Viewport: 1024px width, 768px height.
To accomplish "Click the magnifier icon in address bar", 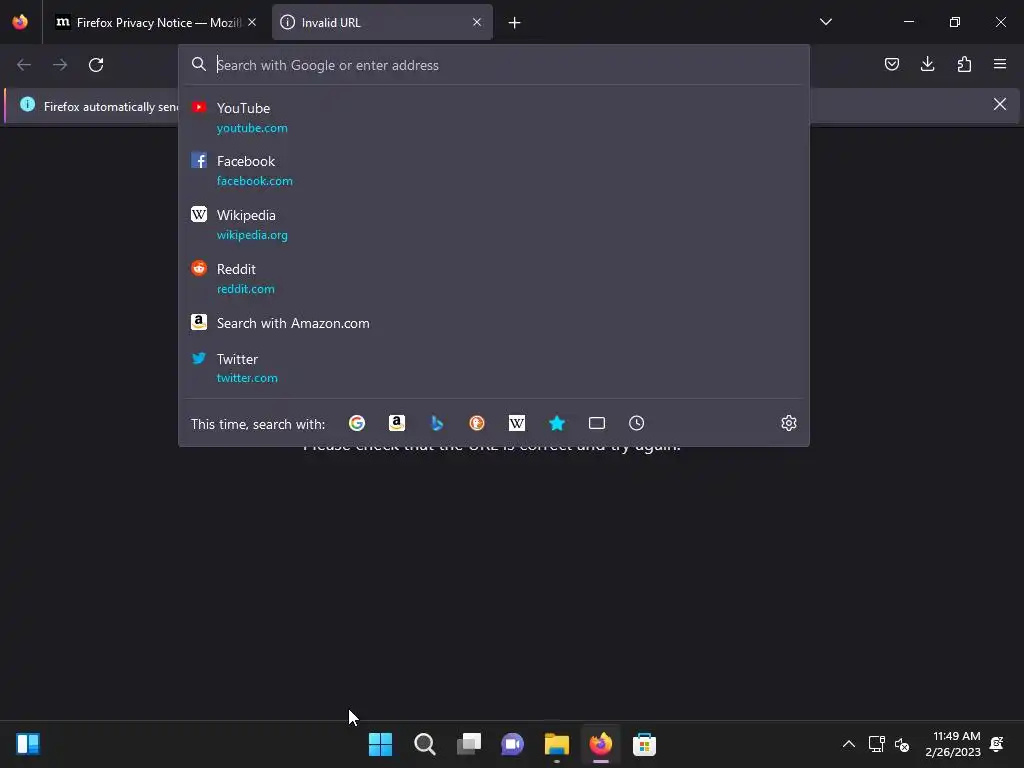I will [199, 64].
